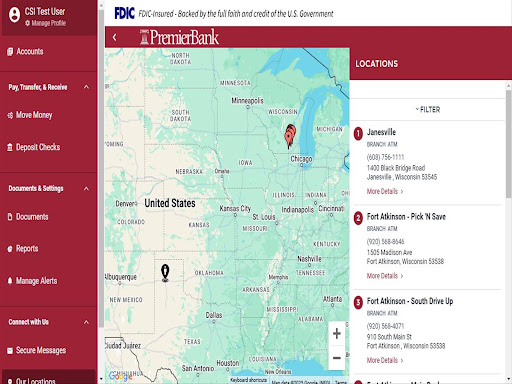Click the PremierBank logo
The image size is (512, 384).
pos(179,37)
